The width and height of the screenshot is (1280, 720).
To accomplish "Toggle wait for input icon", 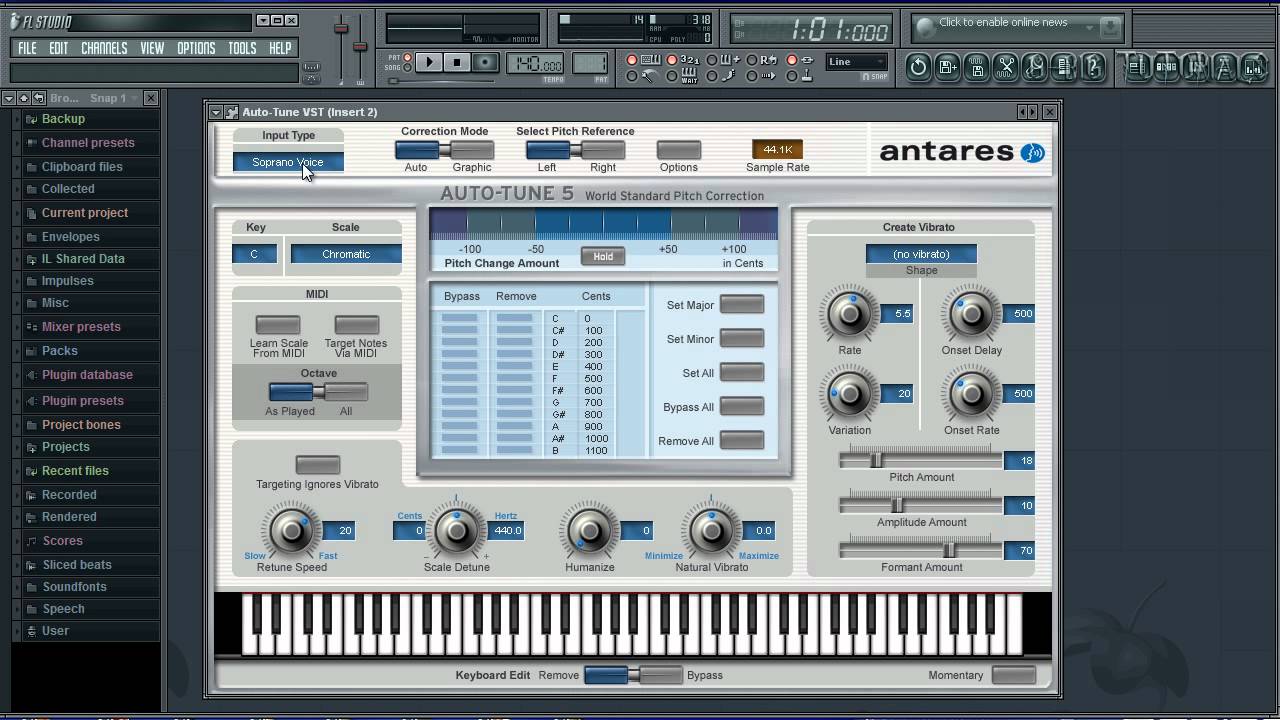I will [684, 76].
